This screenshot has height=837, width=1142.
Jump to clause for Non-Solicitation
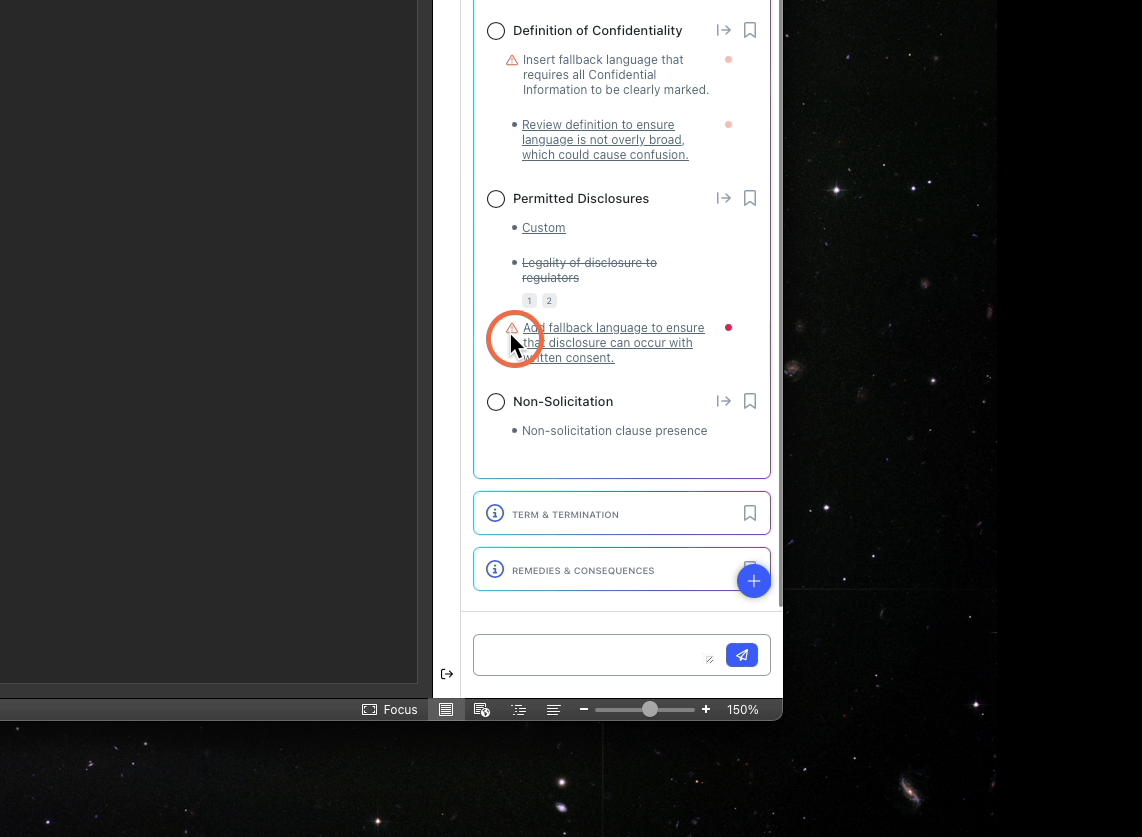tap(723, 401)
